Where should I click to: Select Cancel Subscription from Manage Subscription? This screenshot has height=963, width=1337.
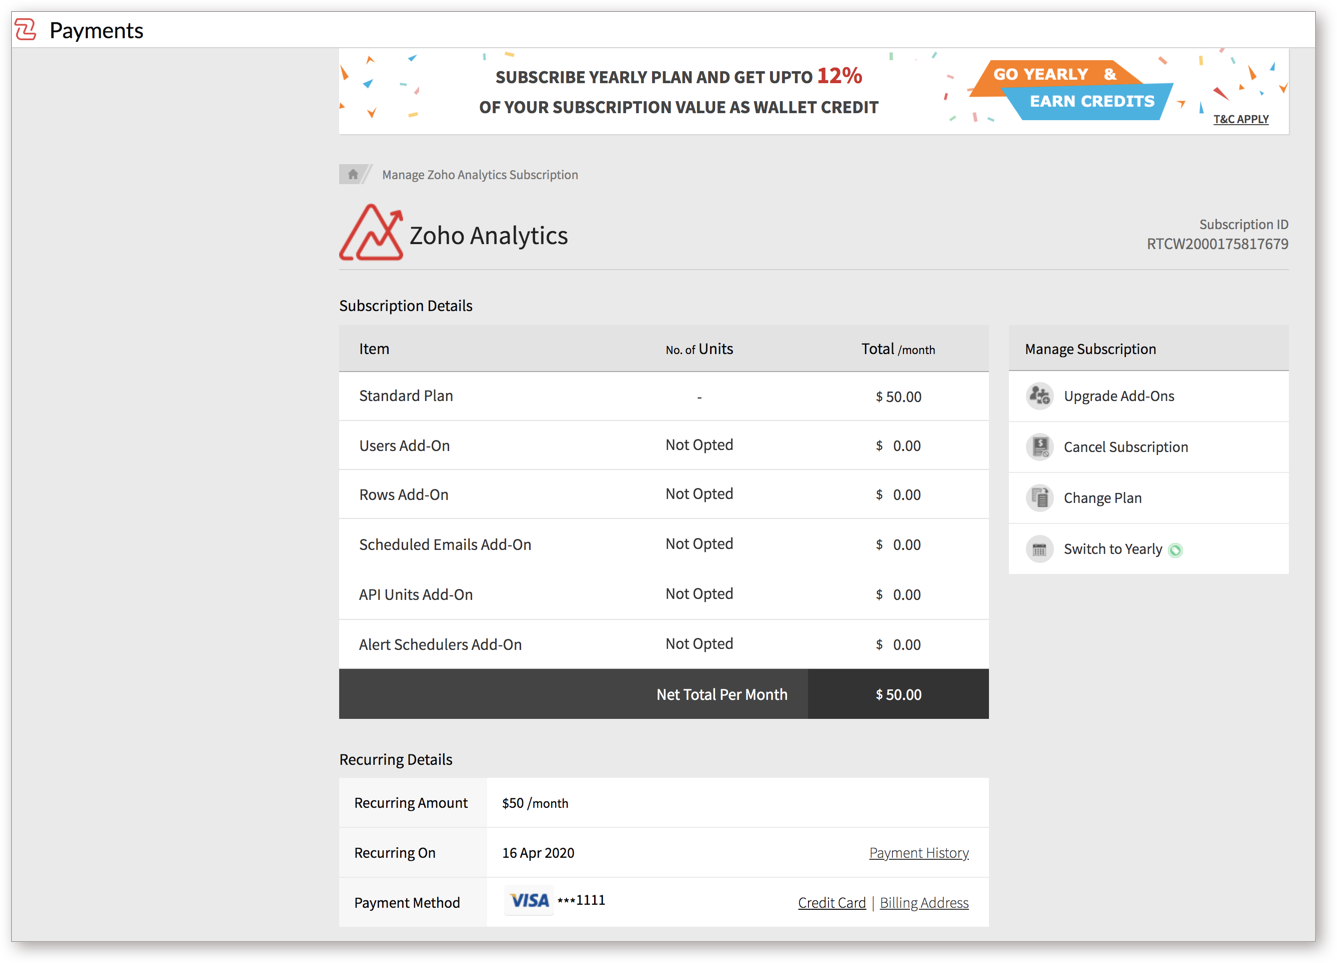(x=1126, y=447)
